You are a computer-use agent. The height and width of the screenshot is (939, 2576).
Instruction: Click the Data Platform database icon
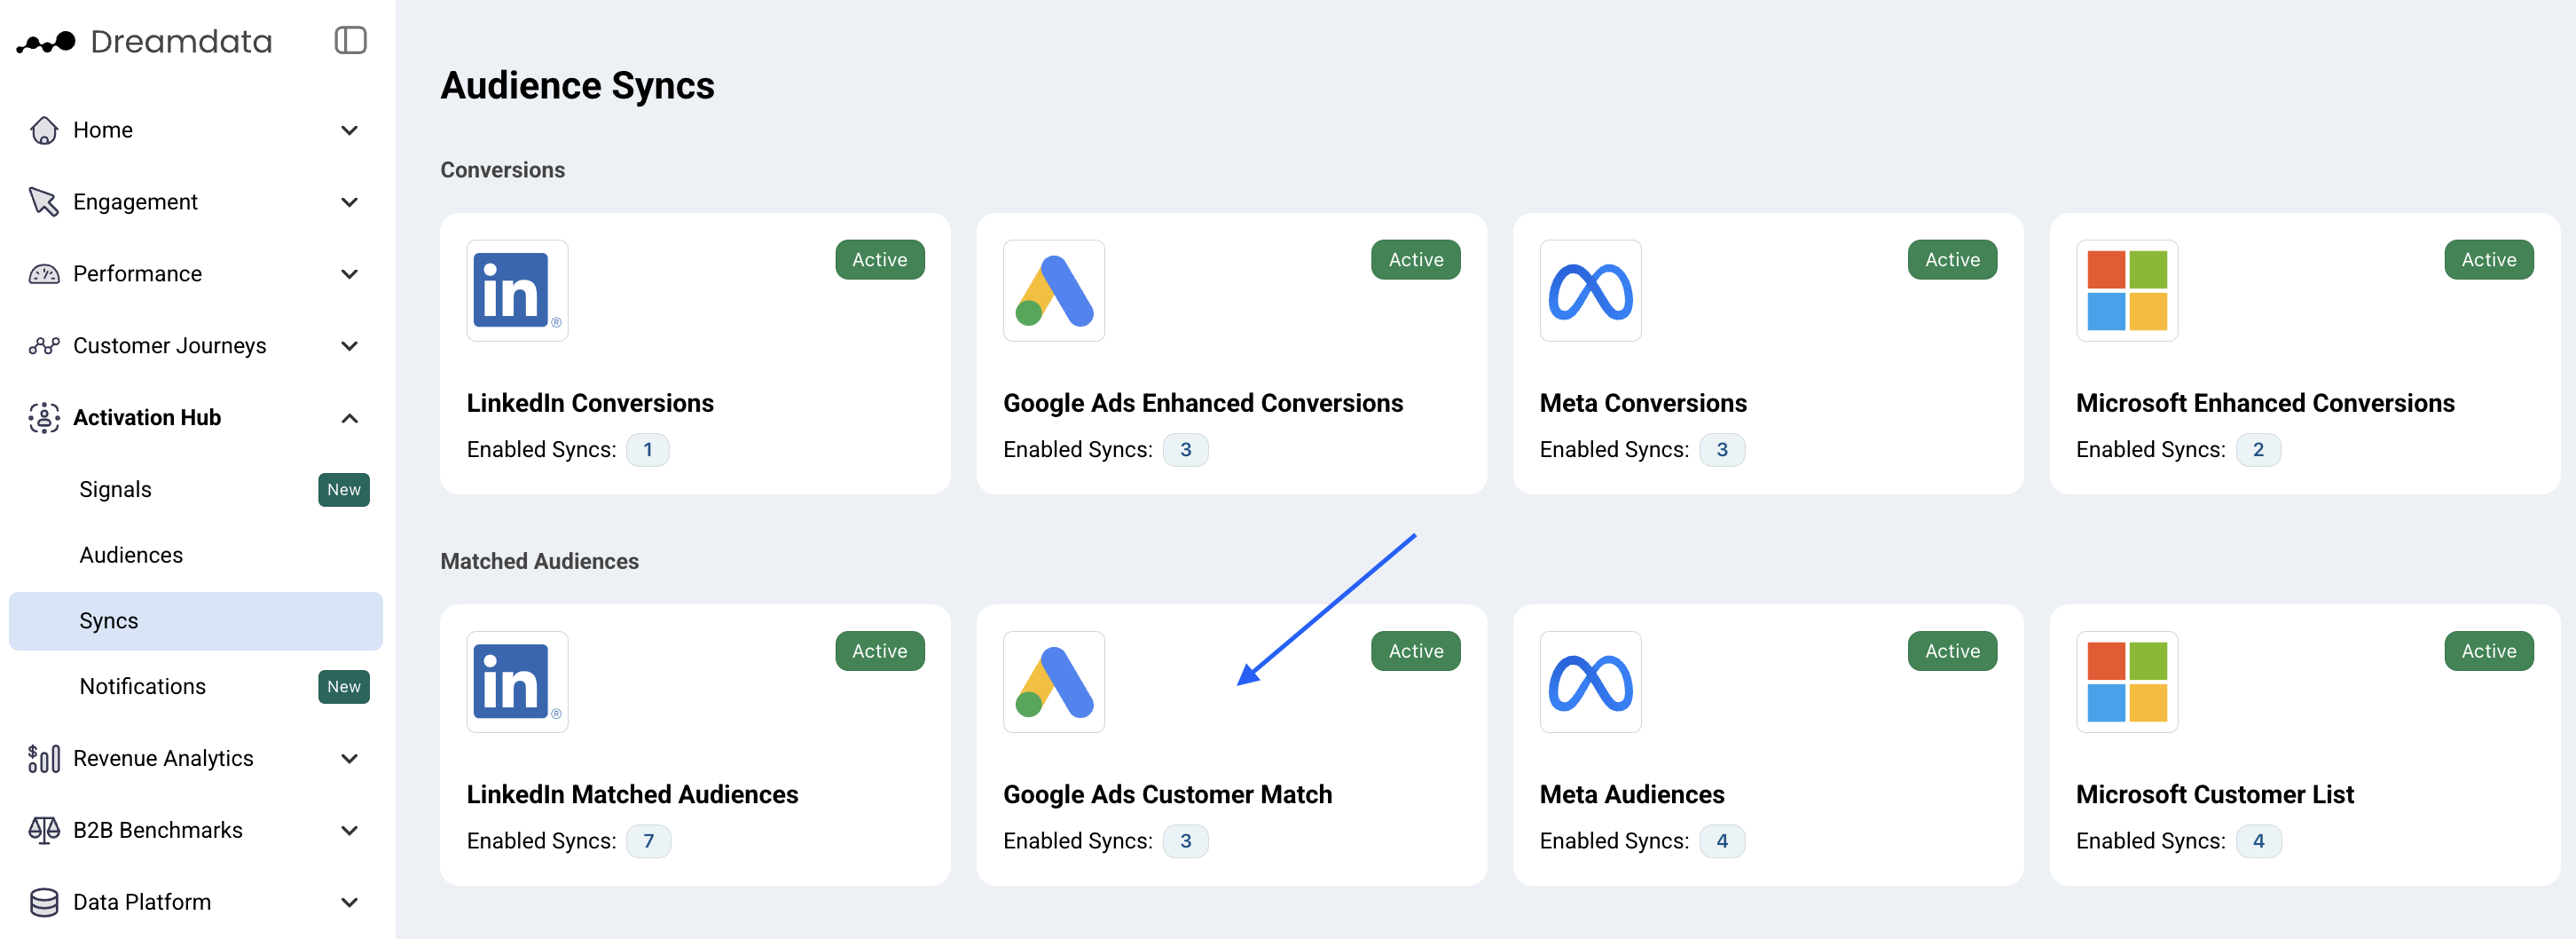[44, 903]
